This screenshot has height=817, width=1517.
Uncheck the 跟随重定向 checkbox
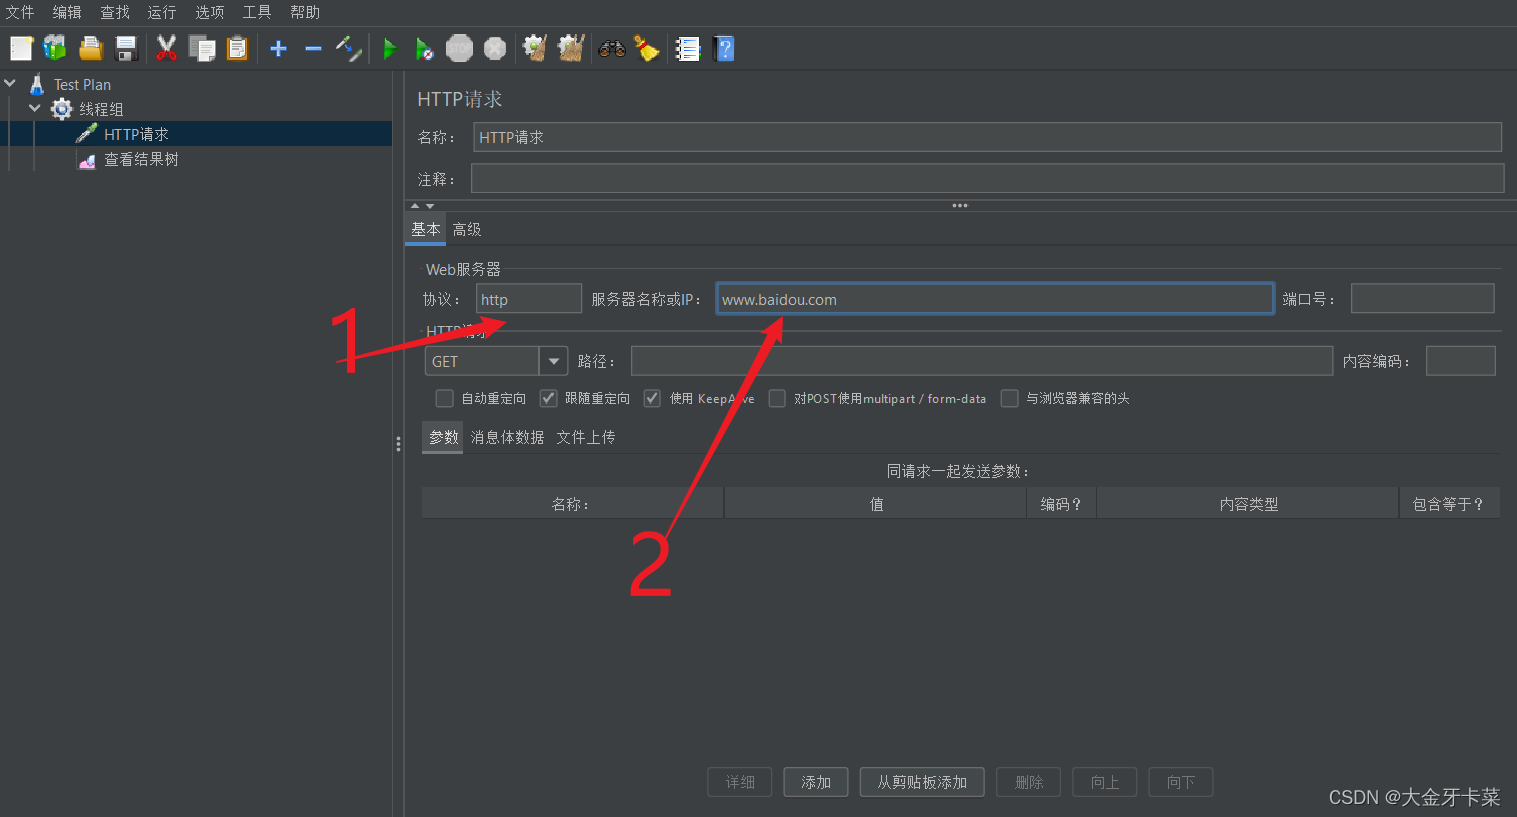pos(548,398)
